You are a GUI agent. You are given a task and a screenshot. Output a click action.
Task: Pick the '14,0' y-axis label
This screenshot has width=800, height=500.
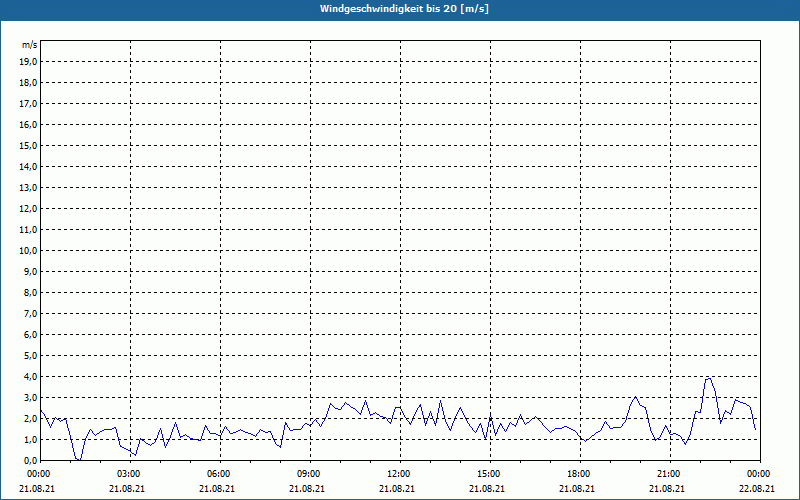pos(28,166)
